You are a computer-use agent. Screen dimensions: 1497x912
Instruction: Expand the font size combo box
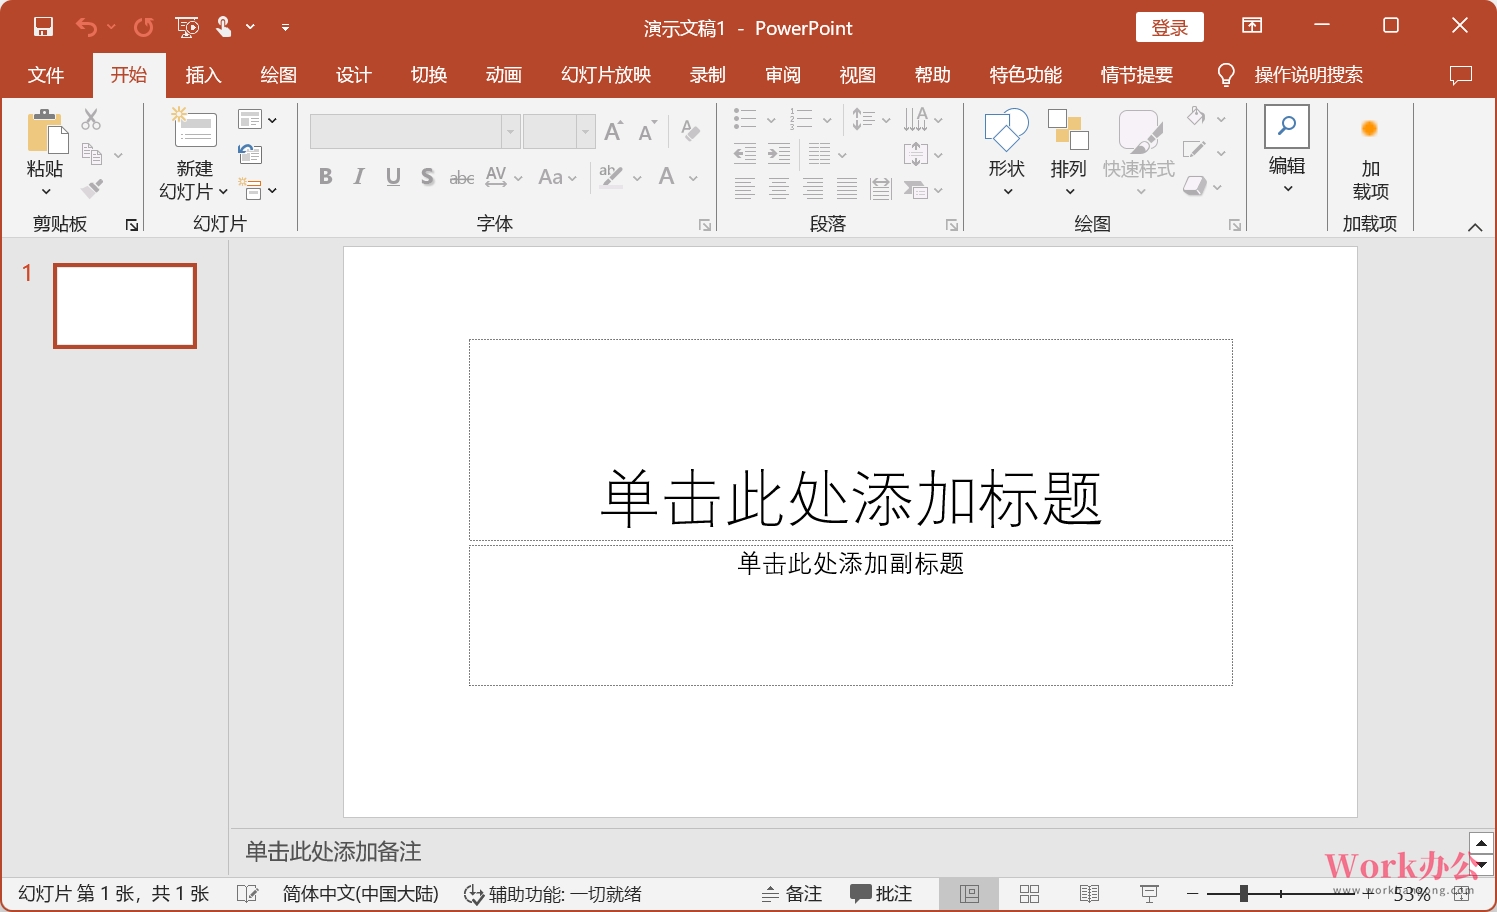586,131
